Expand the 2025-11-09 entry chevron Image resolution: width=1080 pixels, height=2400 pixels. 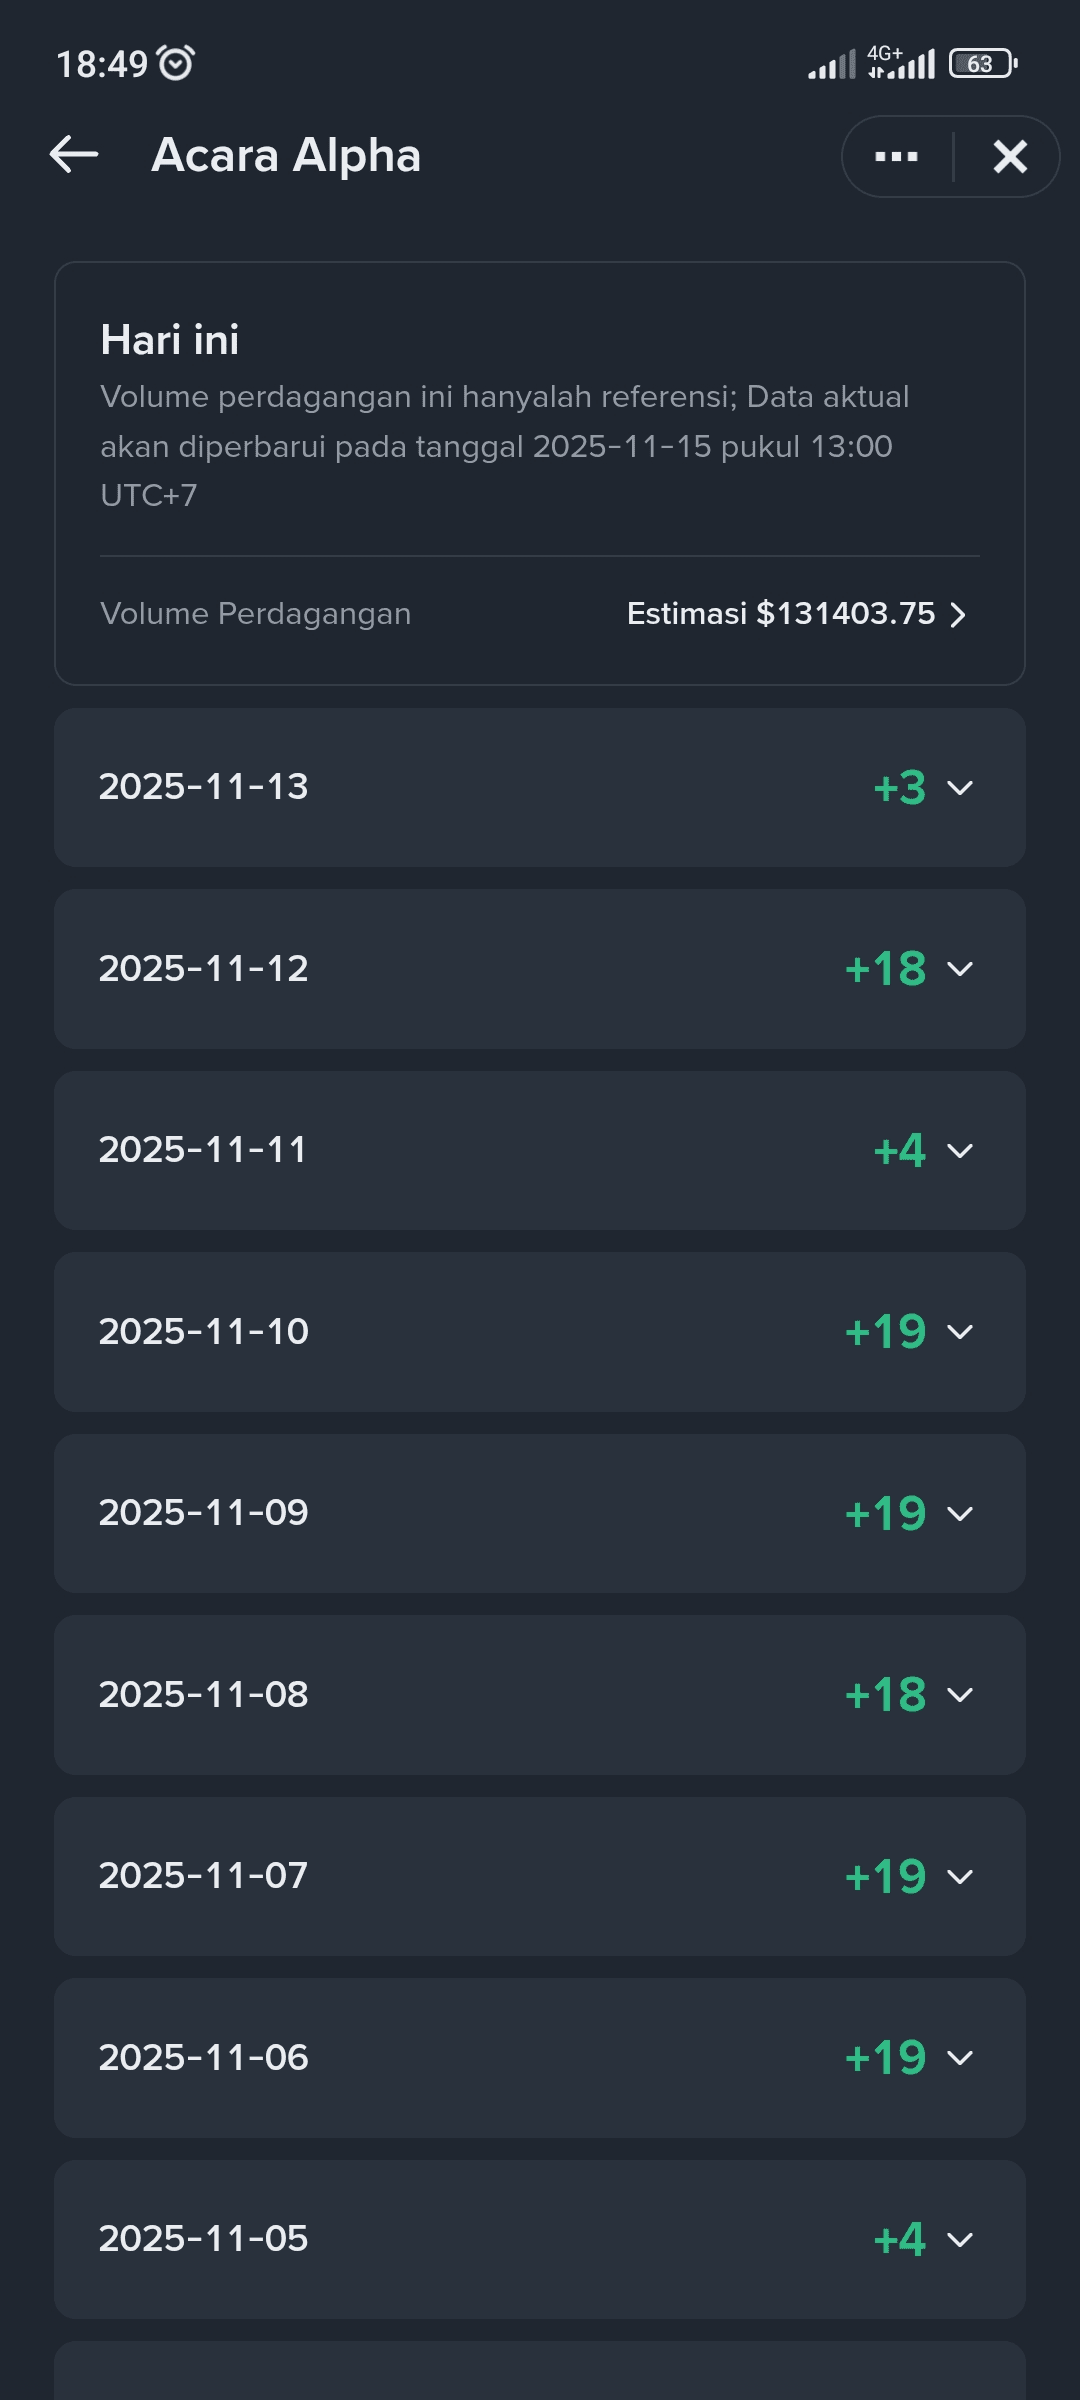coord(960,1514)
